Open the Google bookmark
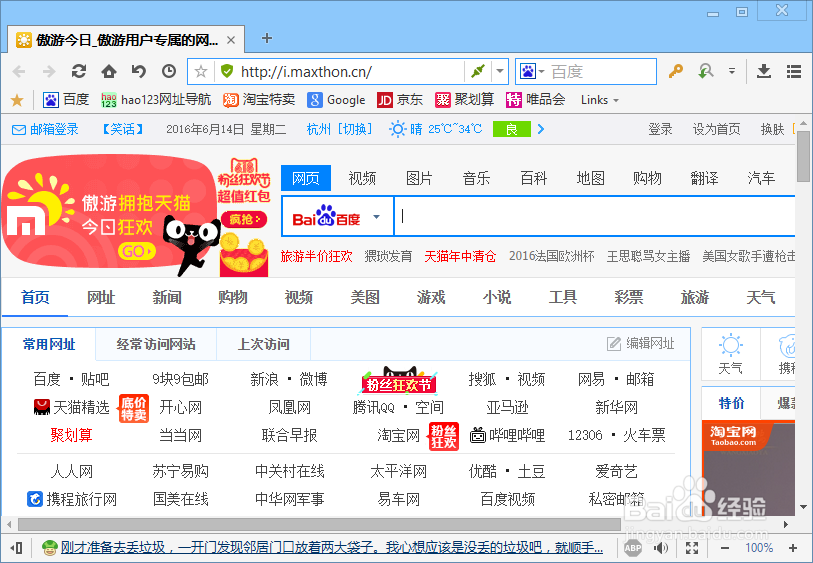The height and width of the screenshot is (563, 813). coord(336,100)
